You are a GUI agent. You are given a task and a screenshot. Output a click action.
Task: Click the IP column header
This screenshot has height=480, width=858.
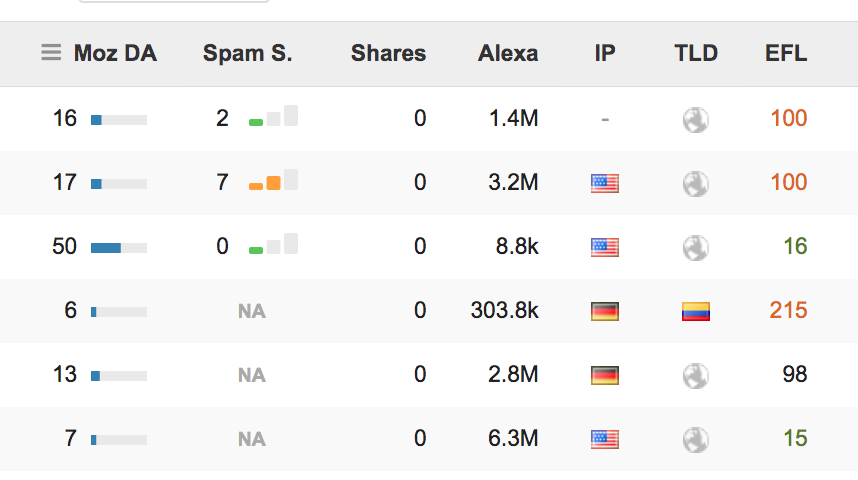tap(605, 53)
